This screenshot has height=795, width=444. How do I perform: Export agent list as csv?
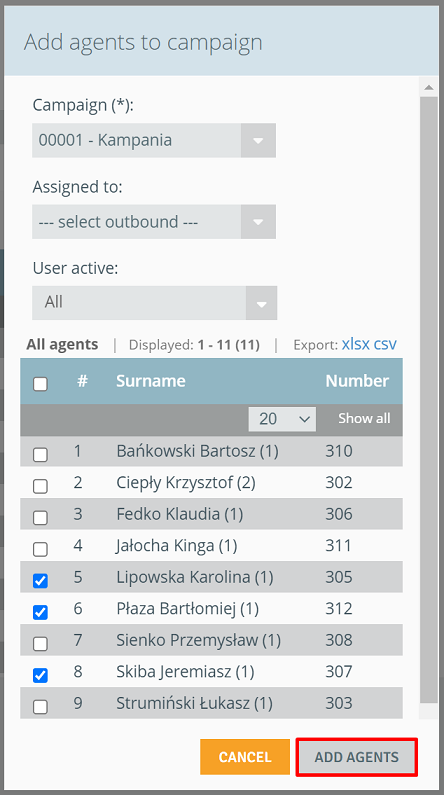[385, 344]
